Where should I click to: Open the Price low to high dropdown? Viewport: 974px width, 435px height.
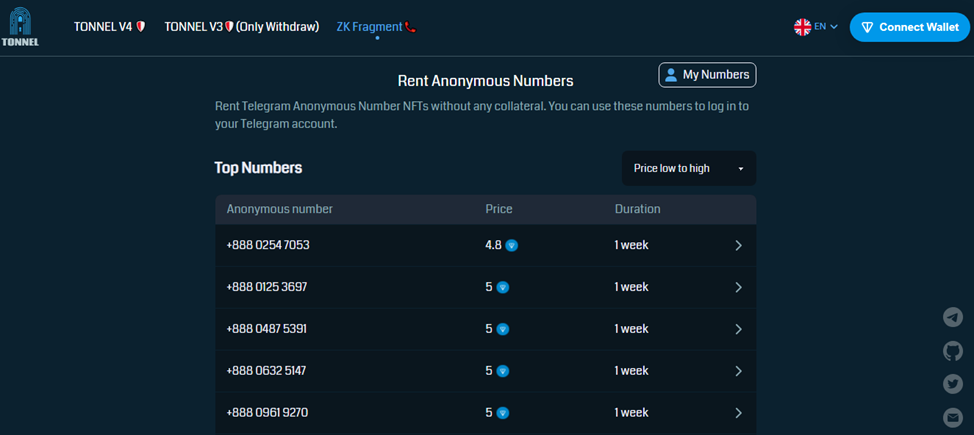coord(688,168)
